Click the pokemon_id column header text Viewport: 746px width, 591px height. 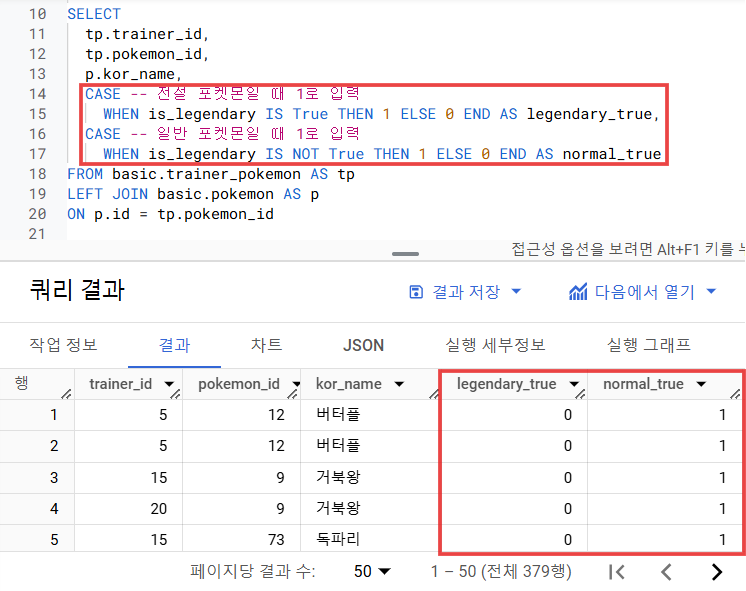[x=239, y=384]
